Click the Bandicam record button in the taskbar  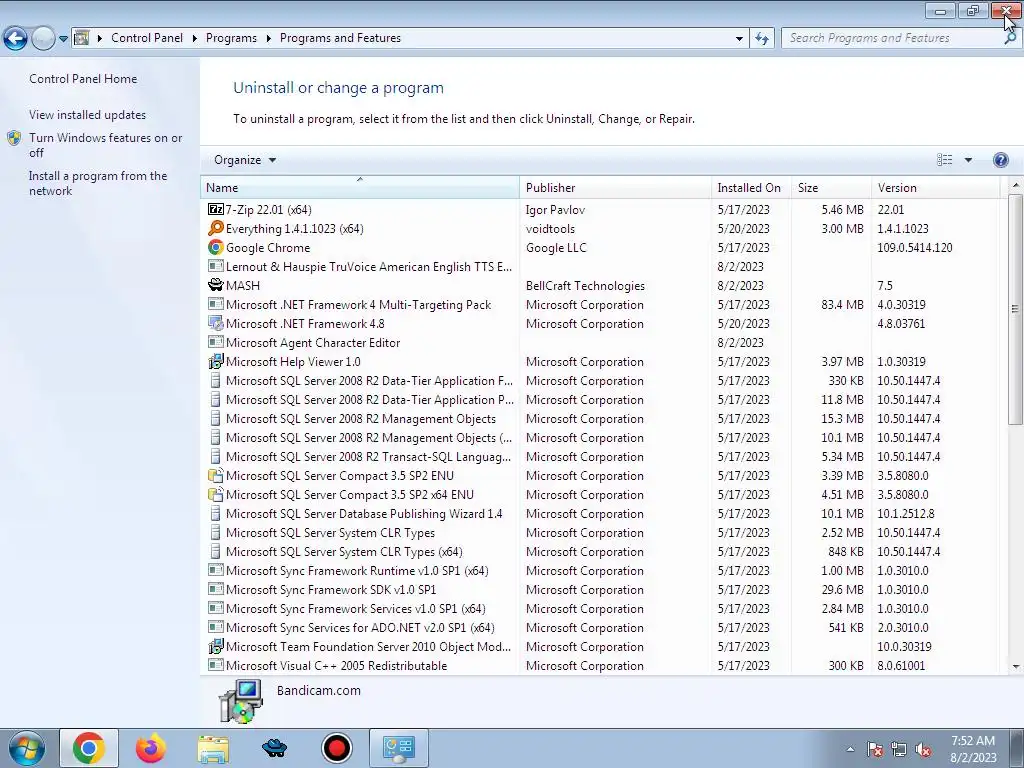coord(337,748)
